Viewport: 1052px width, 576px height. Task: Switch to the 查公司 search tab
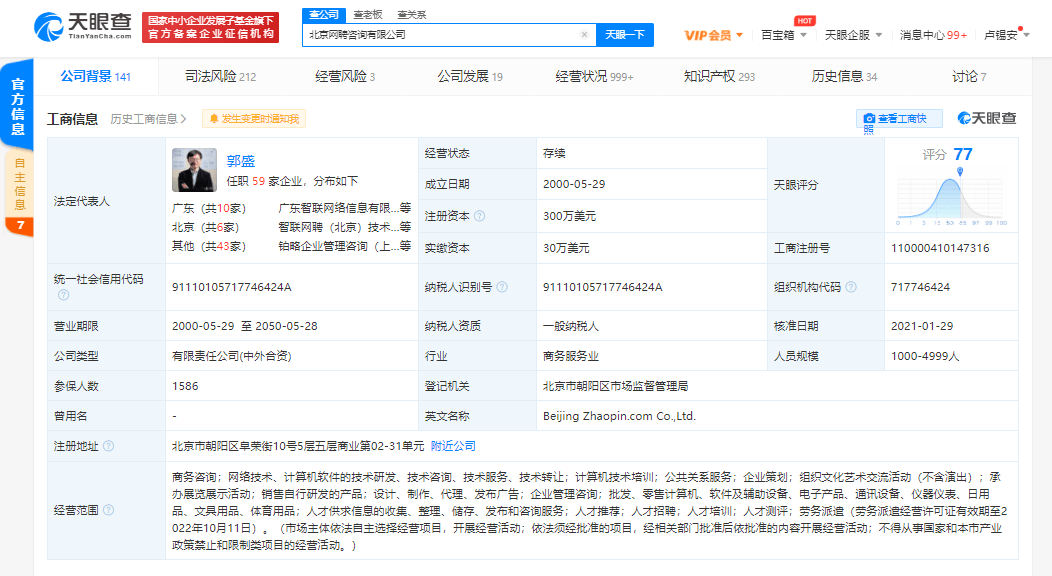tap(324, 14)
